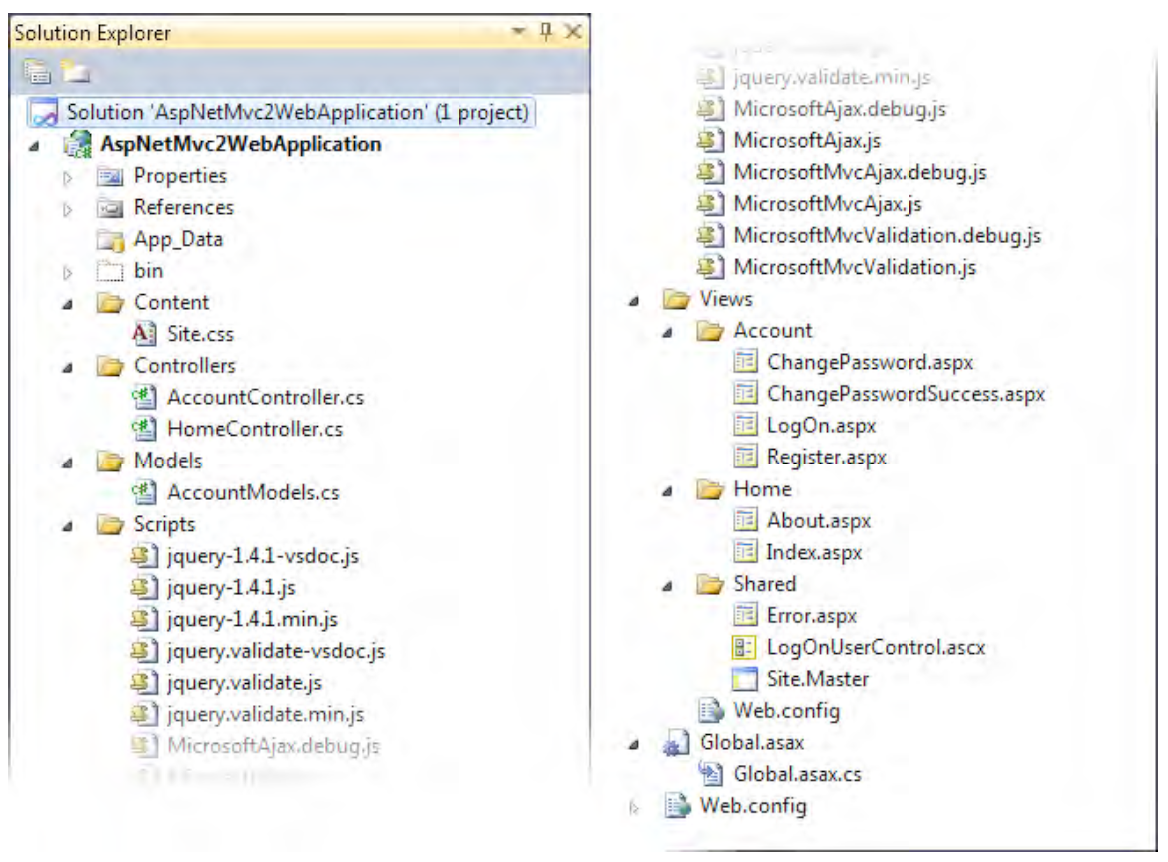The height and width of the screenshot is (862, 1168).
Task: Collapse the Models folder
Action: coord(68,463)
